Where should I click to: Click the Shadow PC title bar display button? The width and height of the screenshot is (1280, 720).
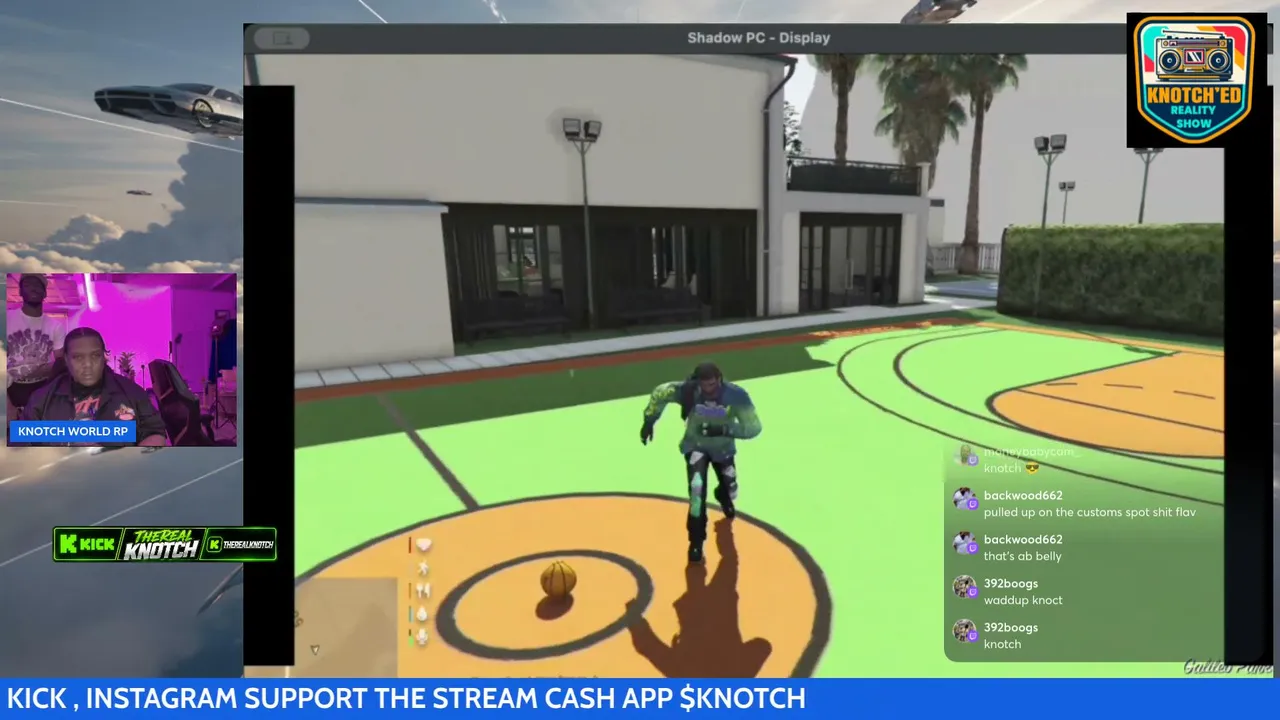[282, 38]
